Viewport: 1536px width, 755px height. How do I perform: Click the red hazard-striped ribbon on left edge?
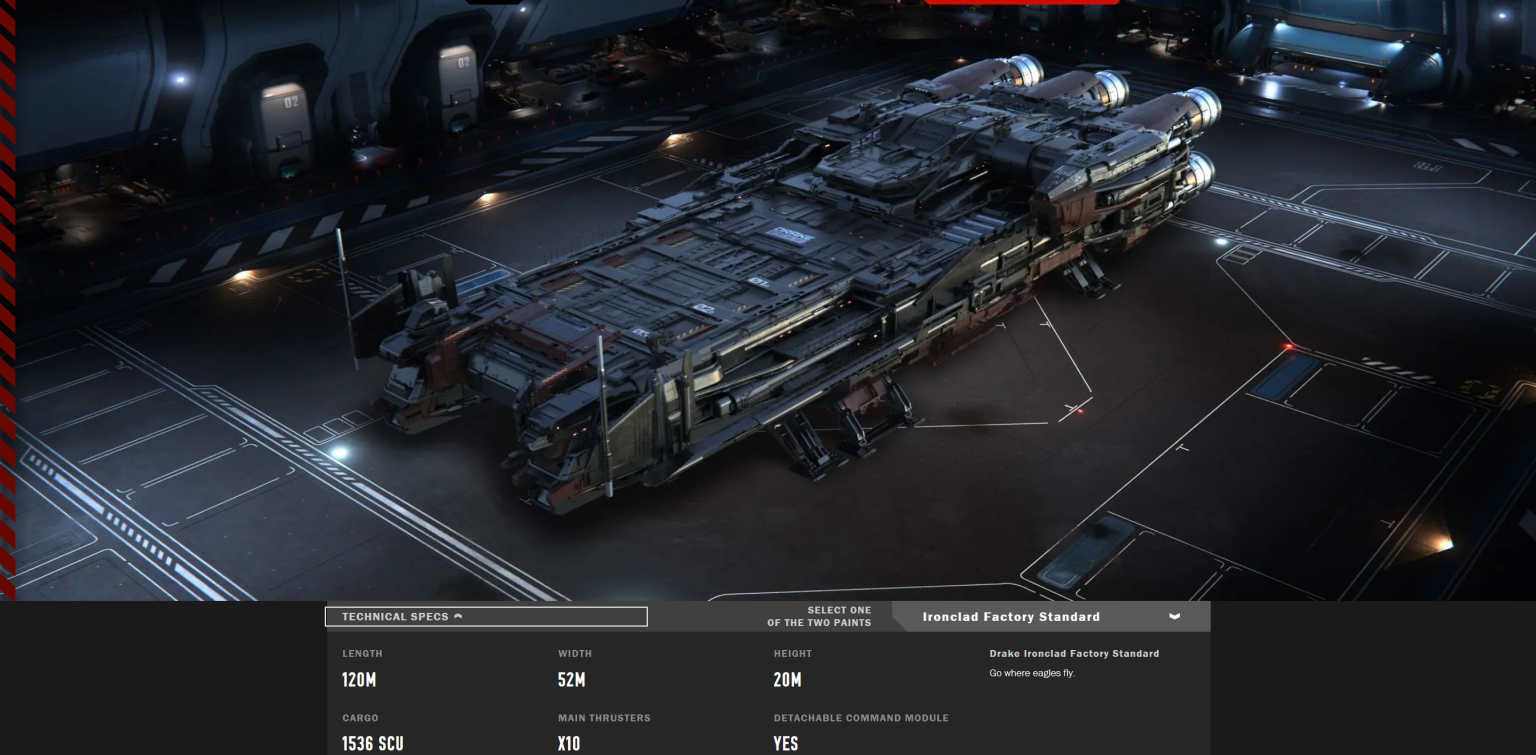(8, 300)
